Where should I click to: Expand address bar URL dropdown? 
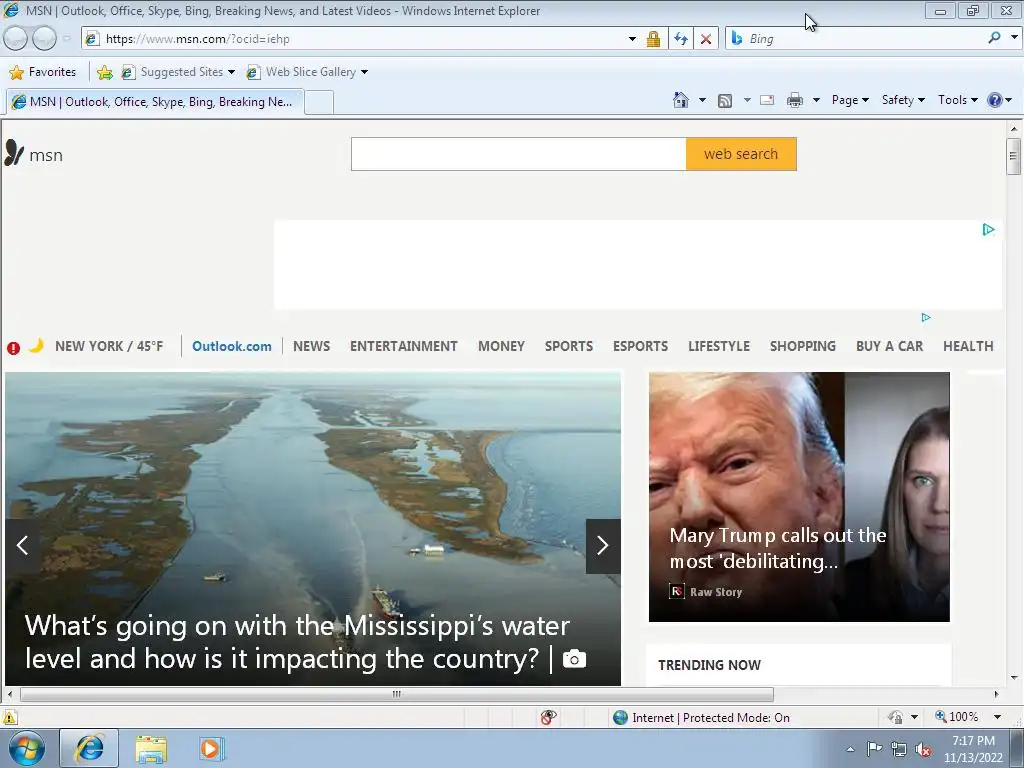pos(632,39)
